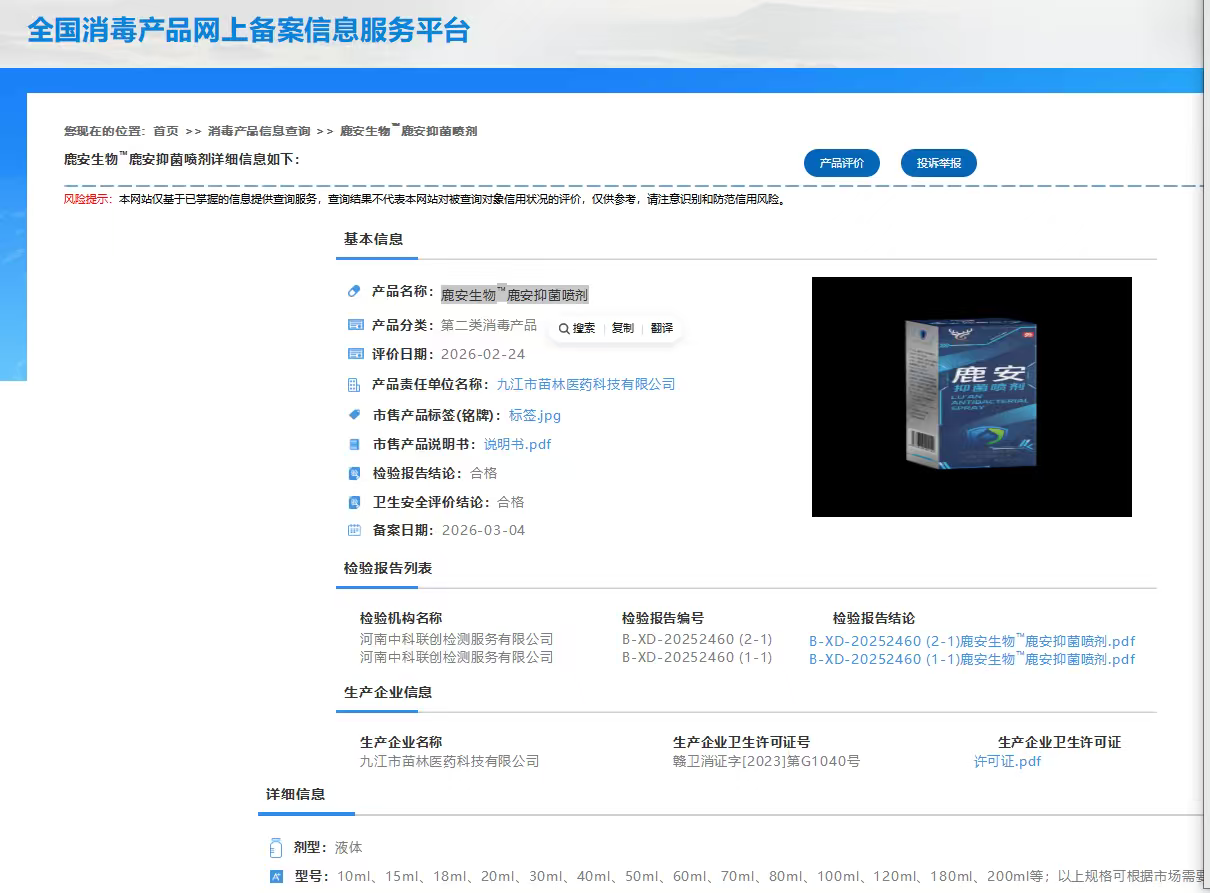Click the pill icon beside 产品名称
This screenshot has width=1210, height=893.
pyautogui.click(x=354, y=292)
